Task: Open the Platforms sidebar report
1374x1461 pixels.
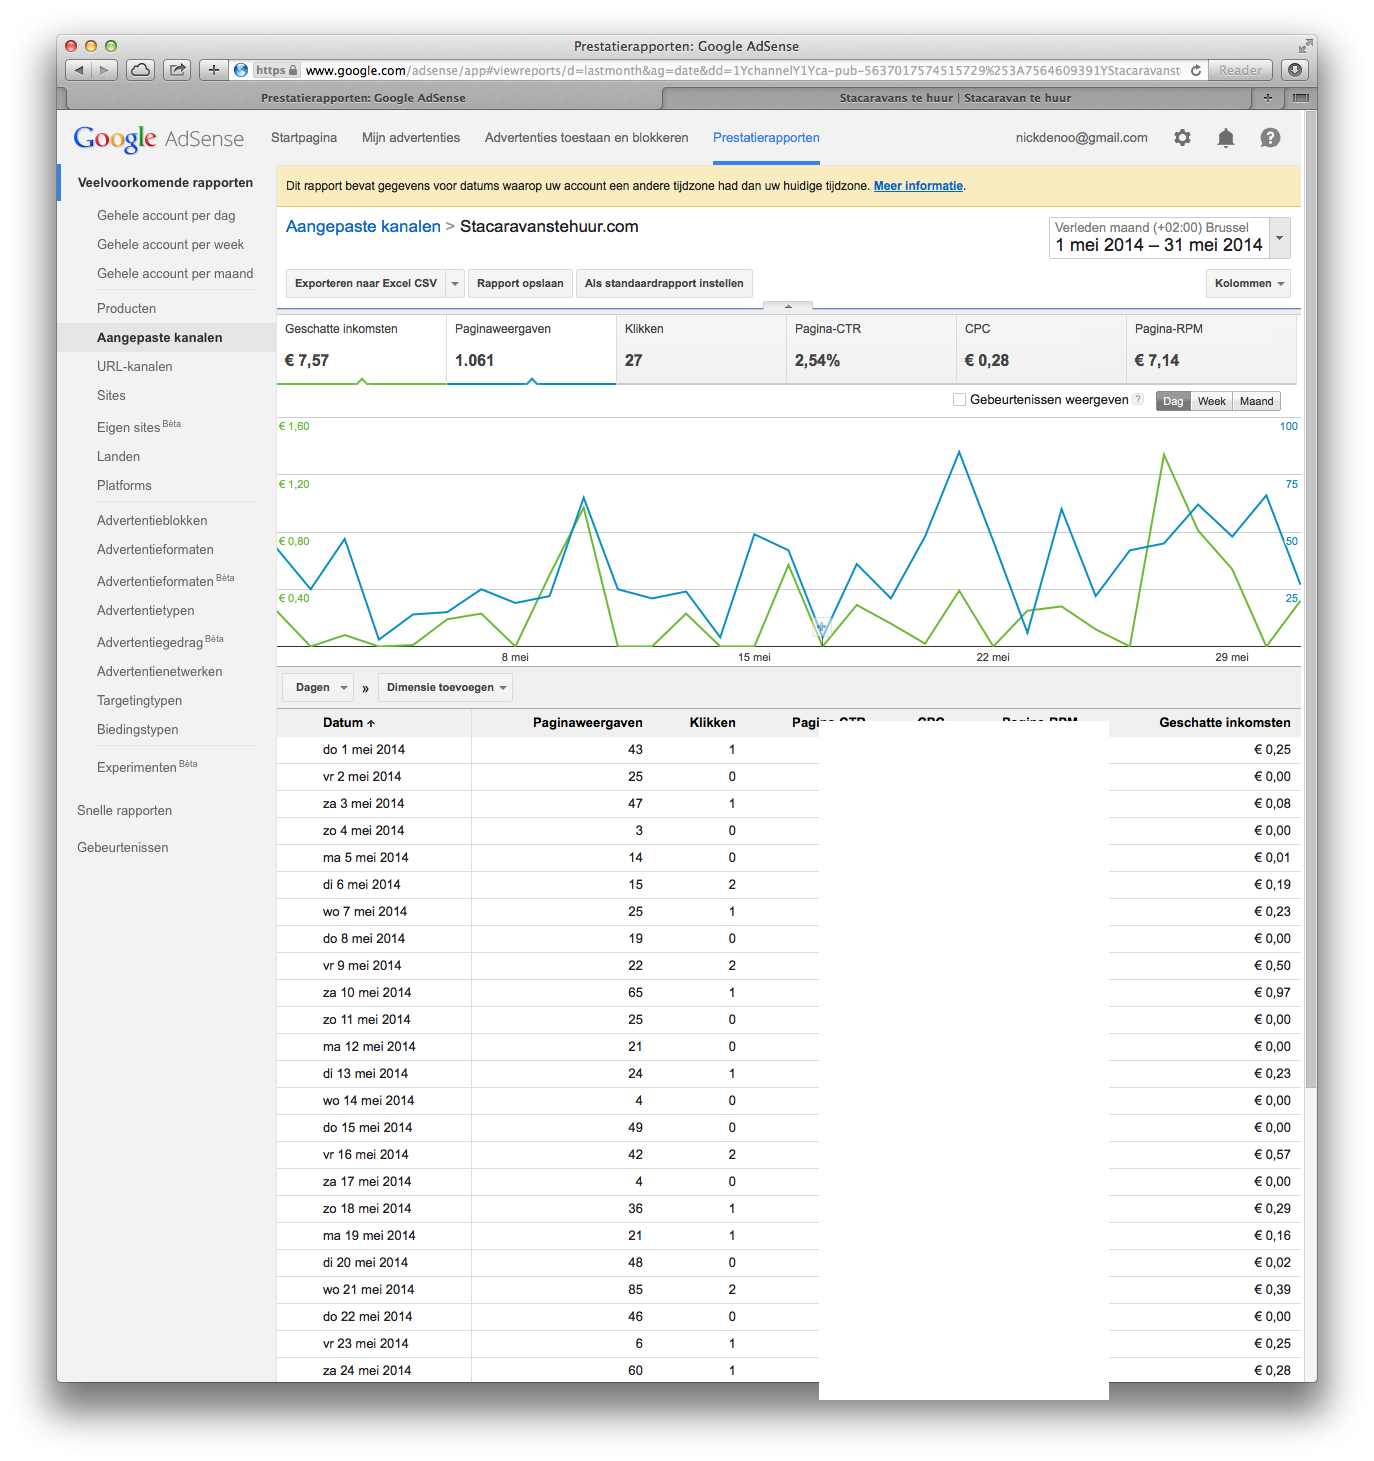Action: [x=124, y=485]
